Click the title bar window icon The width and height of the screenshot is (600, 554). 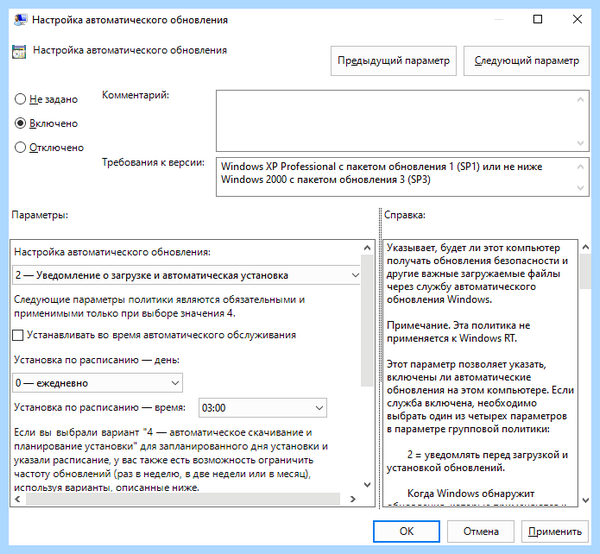click(20, 20)
